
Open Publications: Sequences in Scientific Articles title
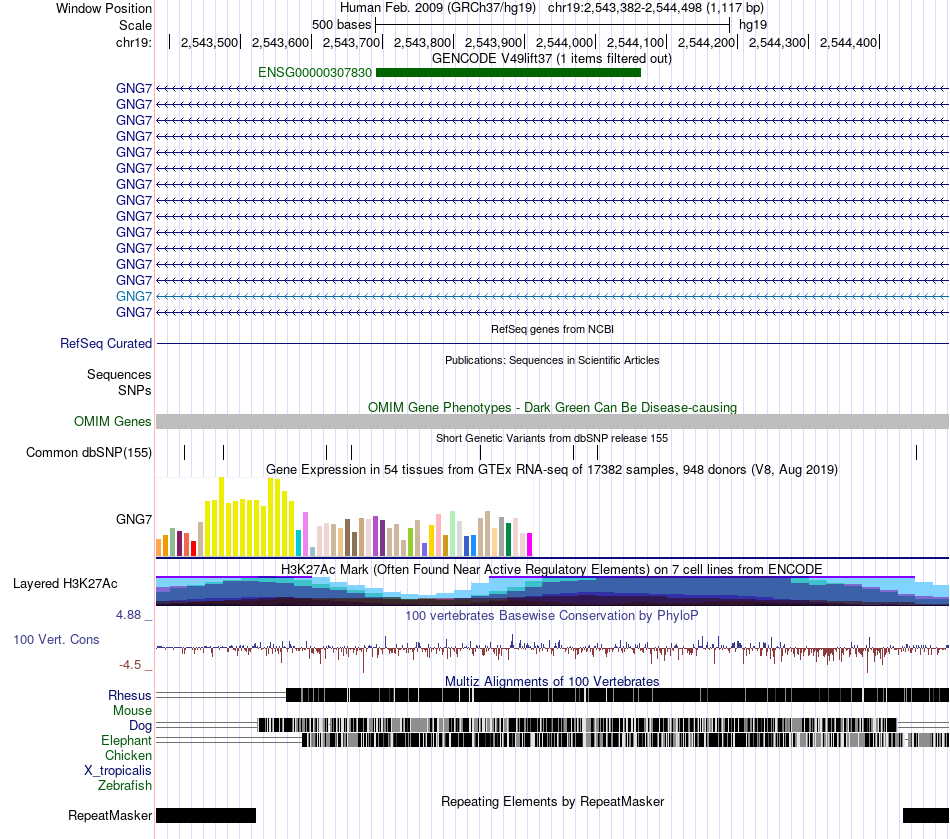(552, 360)
